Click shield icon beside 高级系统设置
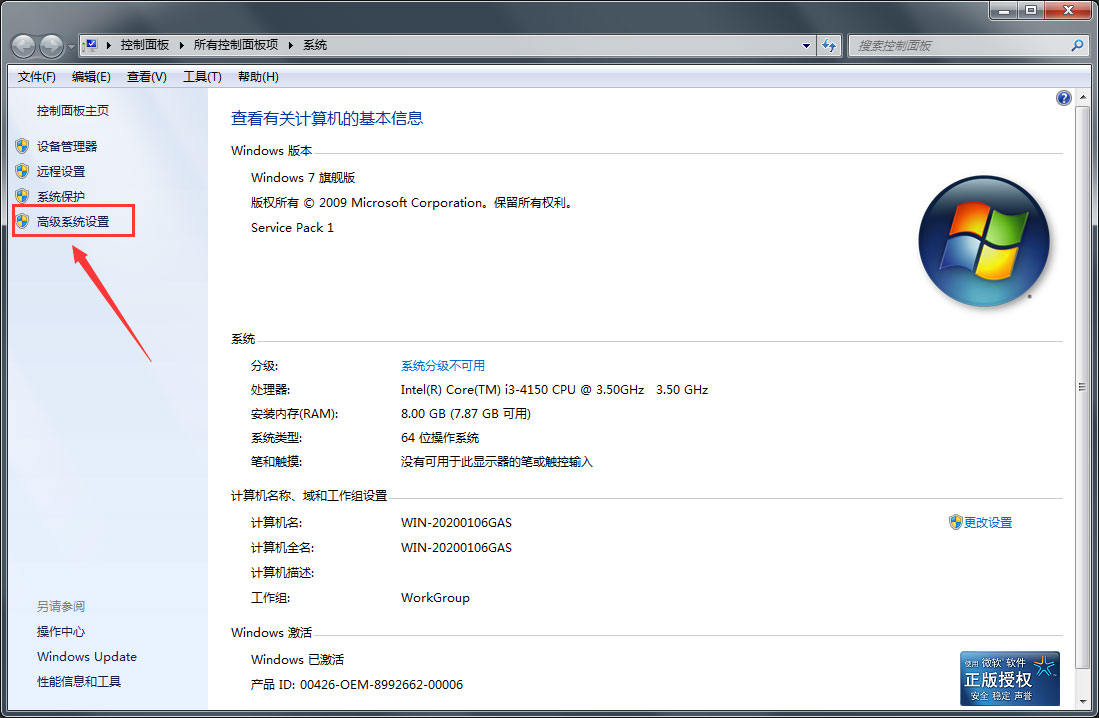The image size is (1099, 718). pos(22,221)
